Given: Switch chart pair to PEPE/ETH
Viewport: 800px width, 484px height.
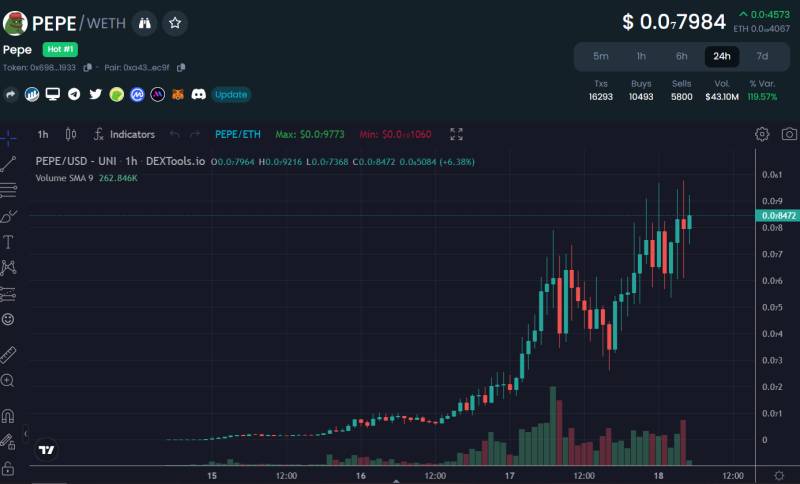Looking at the screenshot, I should pos(238,135).
